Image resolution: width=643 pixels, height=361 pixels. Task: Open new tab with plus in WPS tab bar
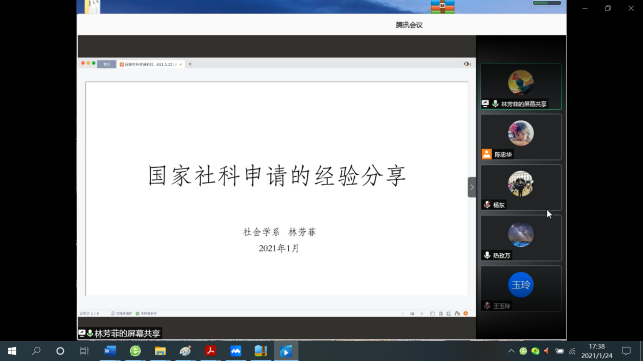[x=190, y=64]
